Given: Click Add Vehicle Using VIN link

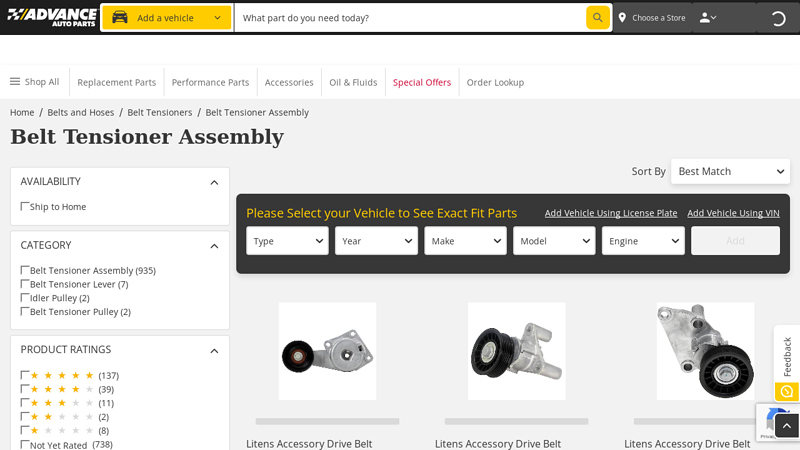Looking at the screenshot, I should tap(733, 213).
